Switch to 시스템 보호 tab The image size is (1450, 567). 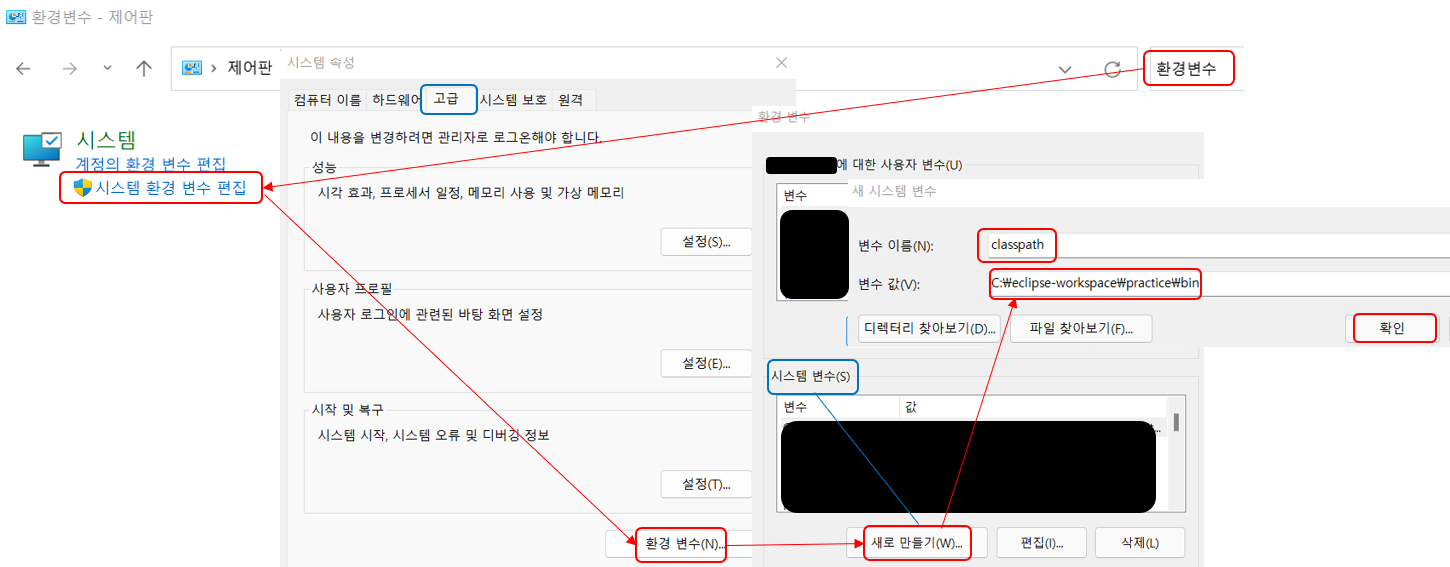click(x=513, y=100)
